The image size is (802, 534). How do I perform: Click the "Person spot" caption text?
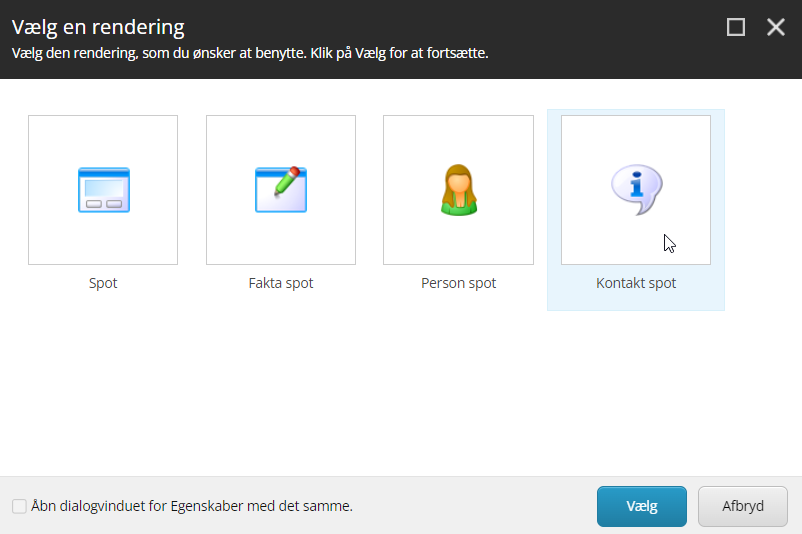click(458, 283)
